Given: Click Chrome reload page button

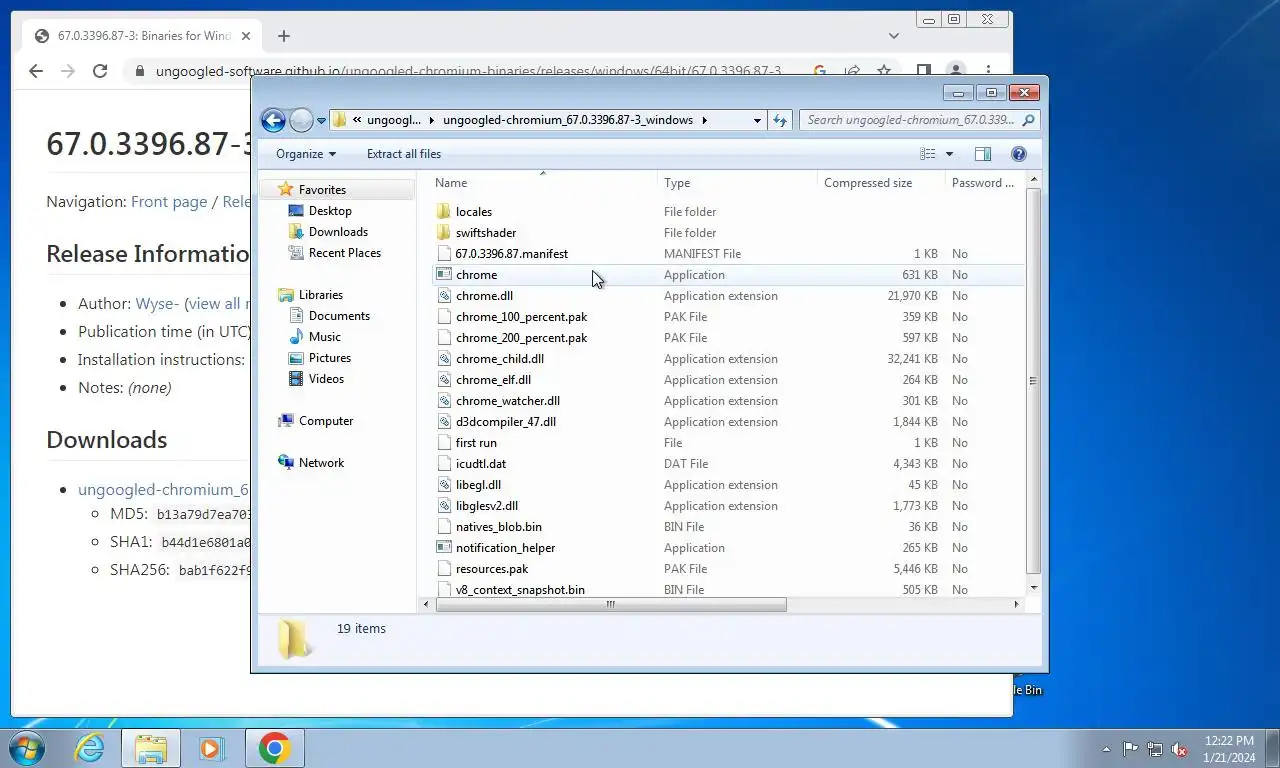Looking at the screenshot, I should click(x=100, y=71).
